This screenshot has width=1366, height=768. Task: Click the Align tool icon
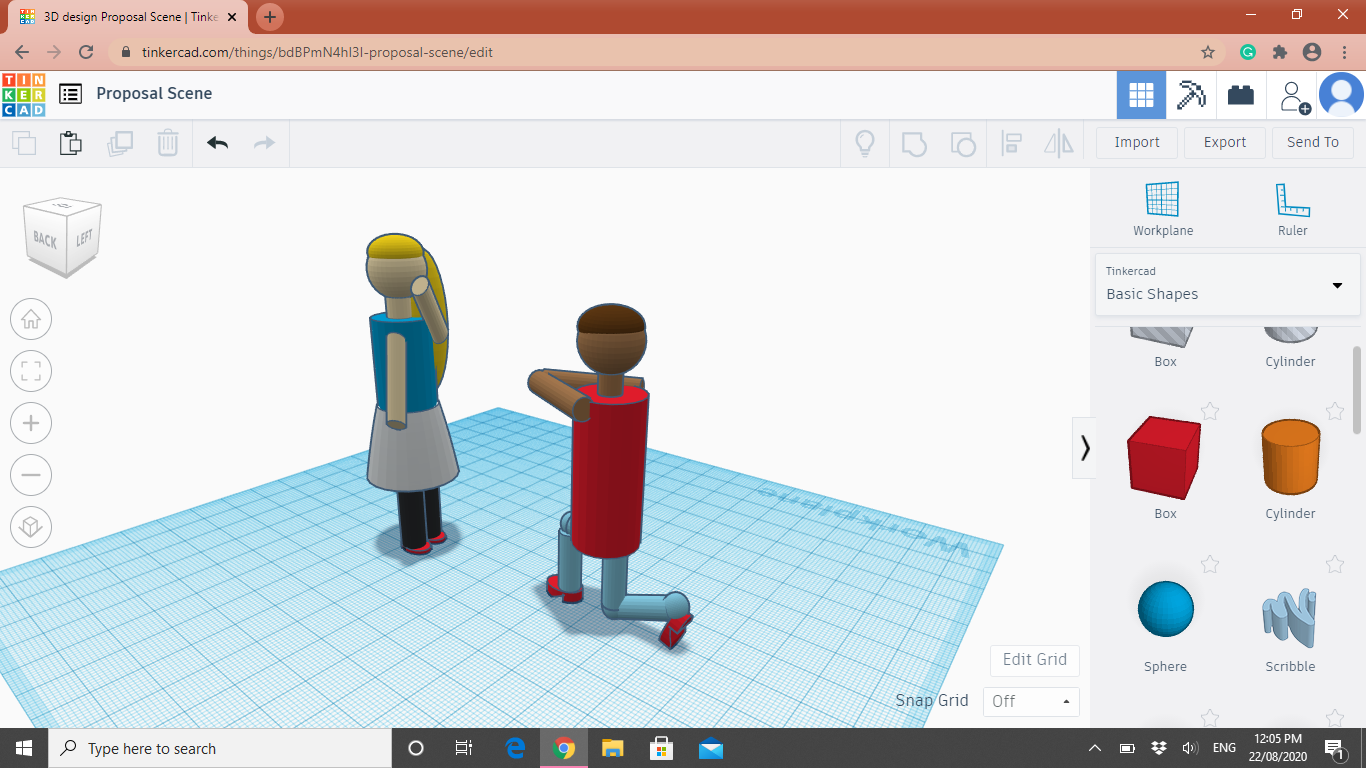point(1011,143)
